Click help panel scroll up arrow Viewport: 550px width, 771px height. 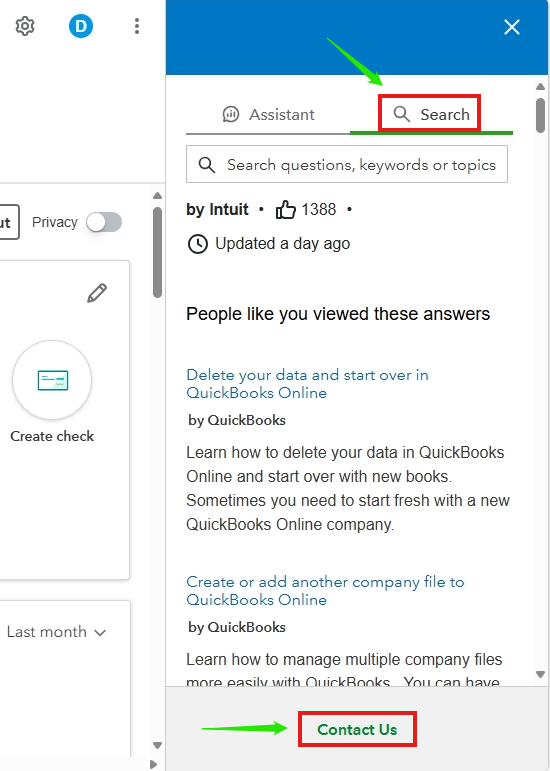click(540, 87)
